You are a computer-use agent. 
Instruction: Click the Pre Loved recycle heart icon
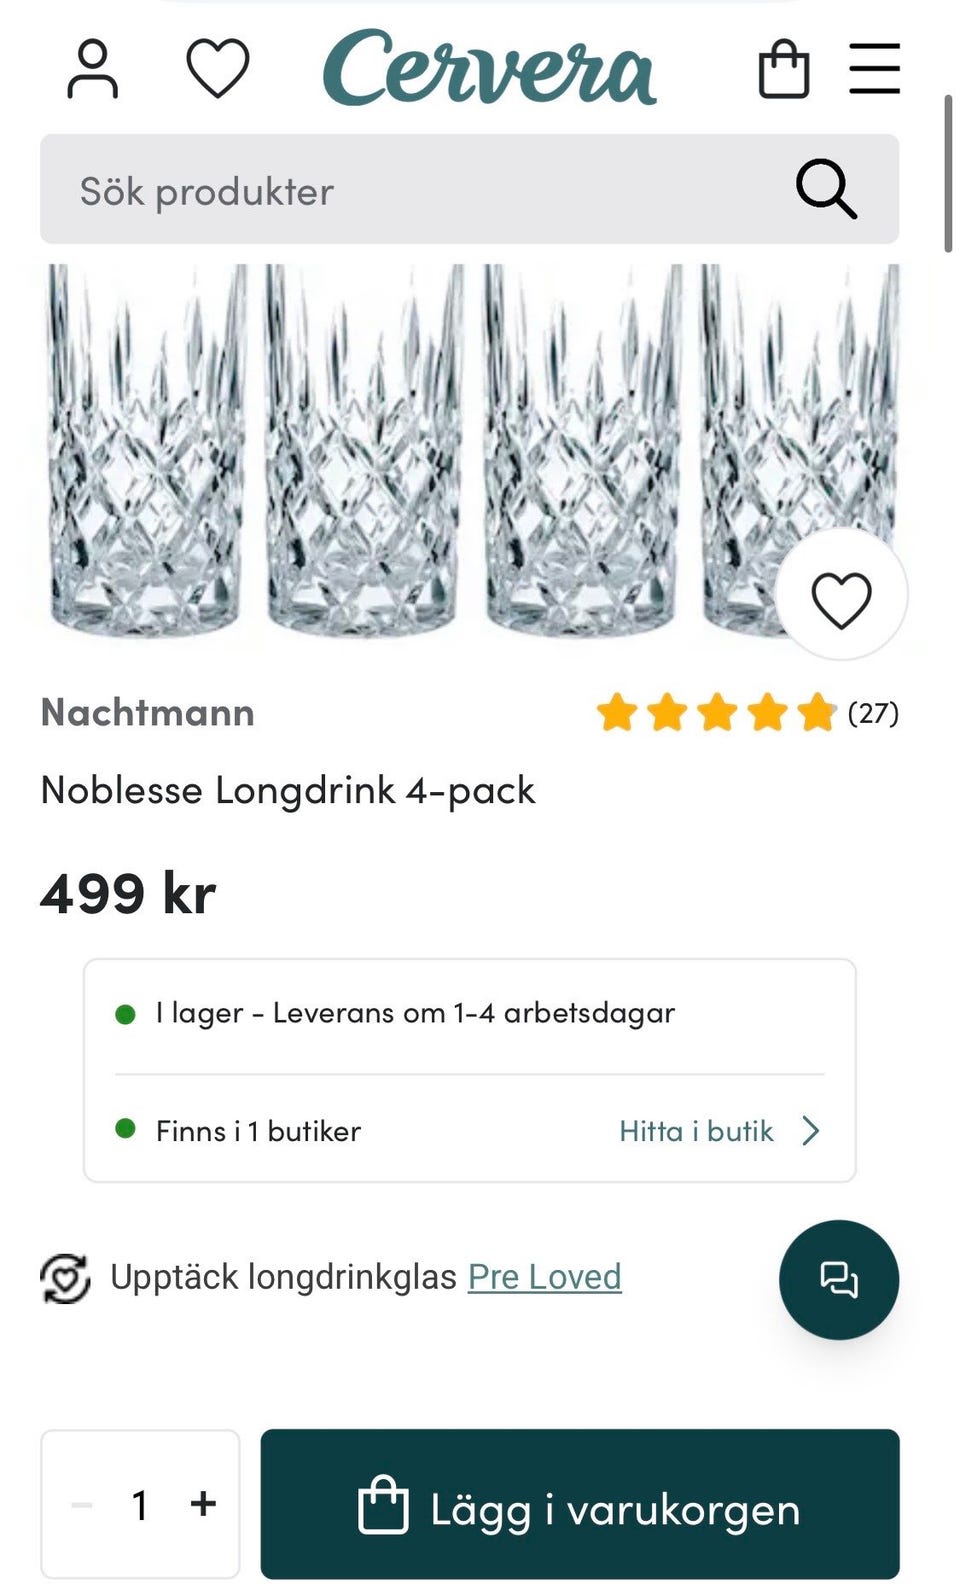[65, 1278]
